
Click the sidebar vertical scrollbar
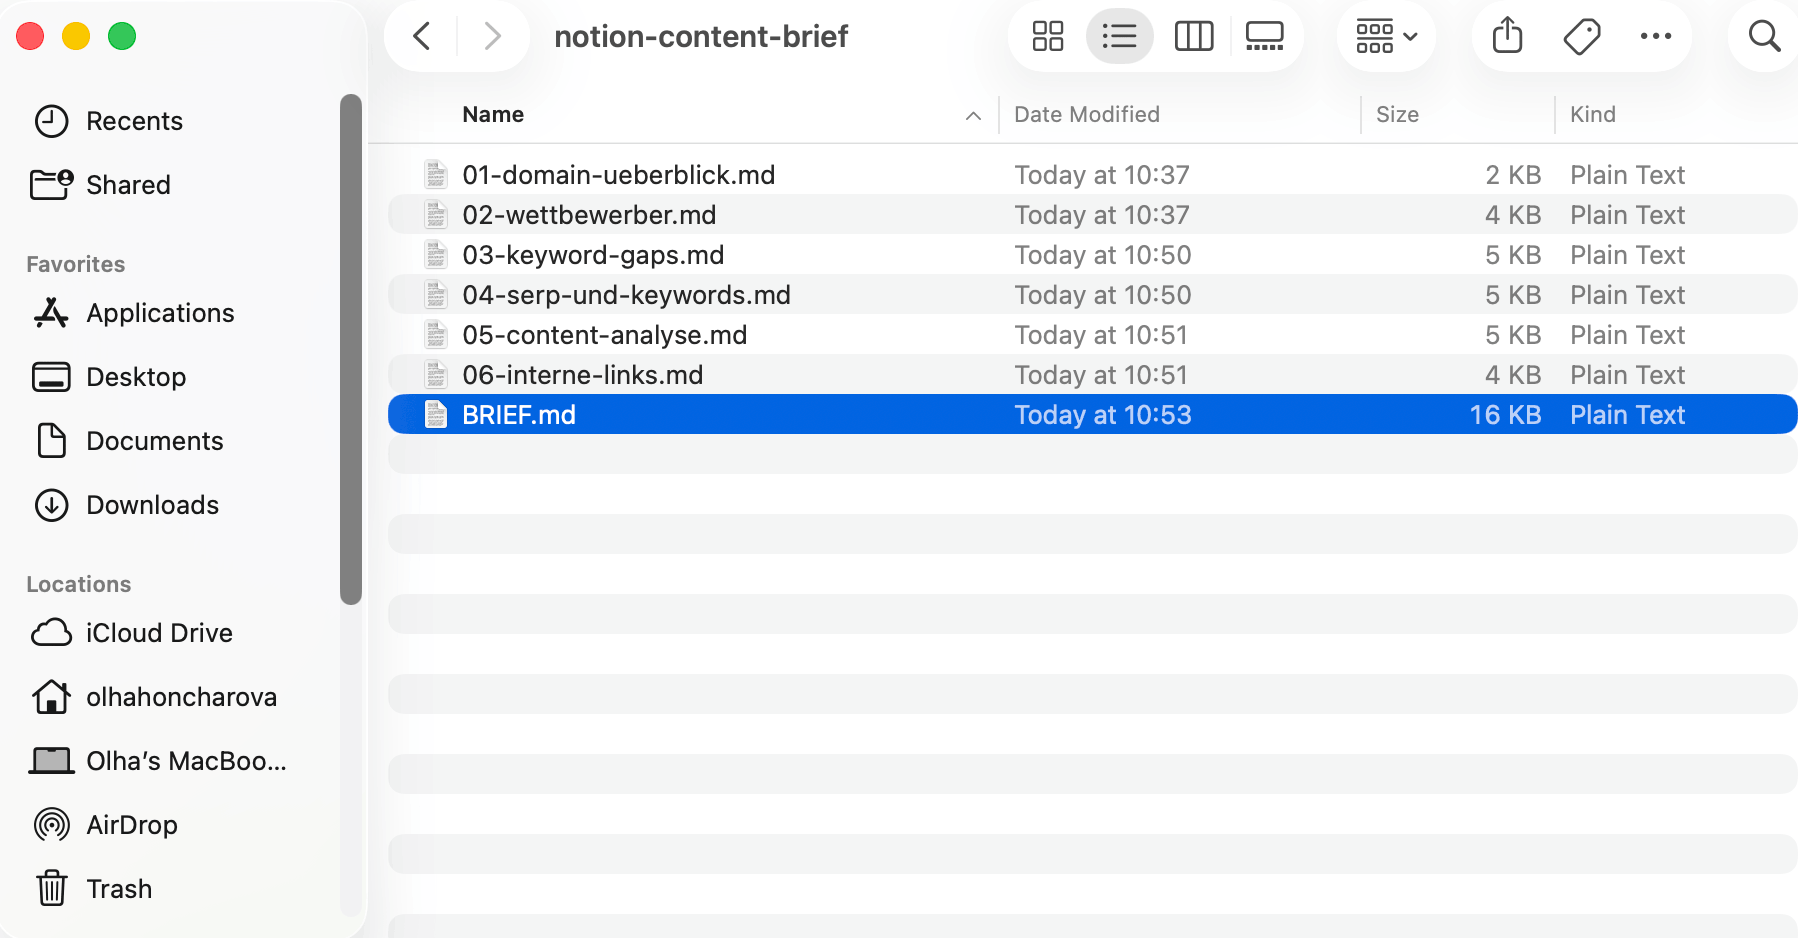click(350, 350)
